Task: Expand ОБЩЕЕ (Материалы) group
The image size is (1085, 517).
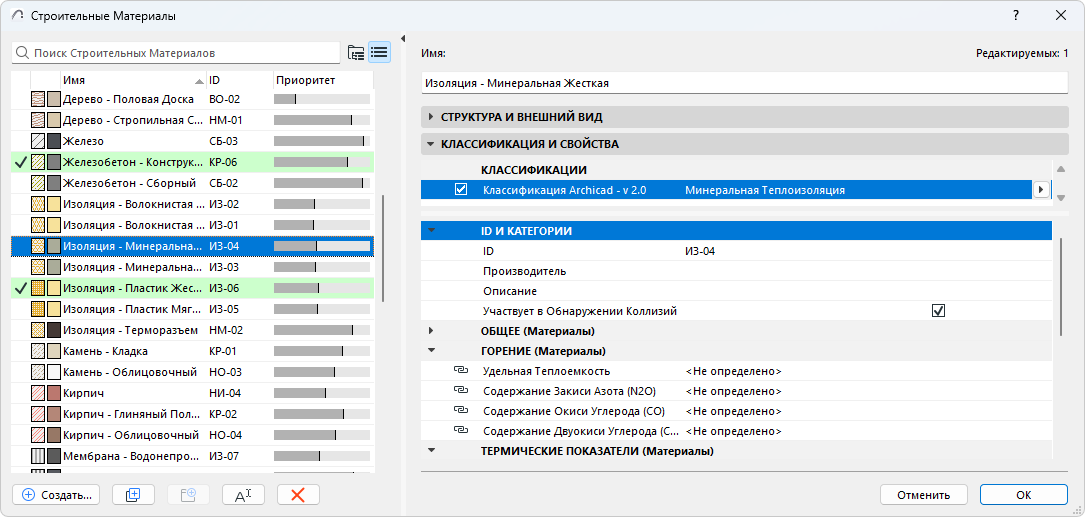Action: [431, 331]
